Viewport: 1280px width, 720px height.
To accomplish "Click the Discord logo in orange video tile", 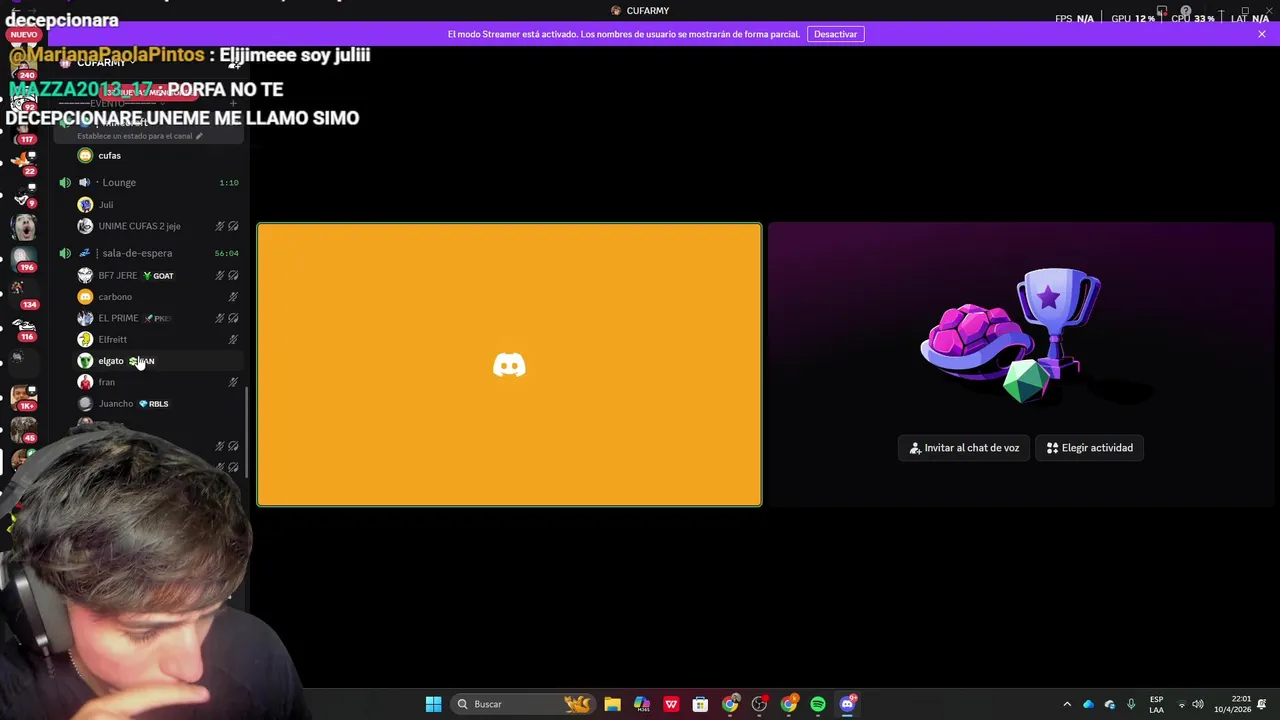I will [509, 365].
